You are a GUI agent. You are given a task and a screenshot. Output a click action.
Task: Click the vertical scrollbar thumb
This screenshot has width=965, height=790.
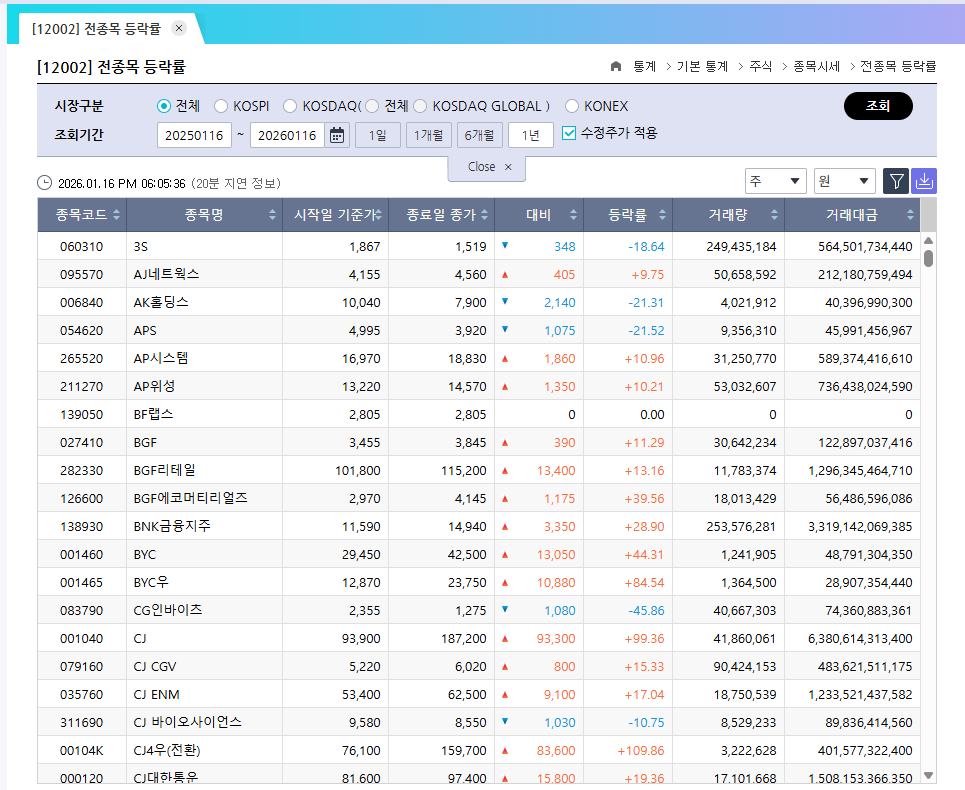pos(929,258)
